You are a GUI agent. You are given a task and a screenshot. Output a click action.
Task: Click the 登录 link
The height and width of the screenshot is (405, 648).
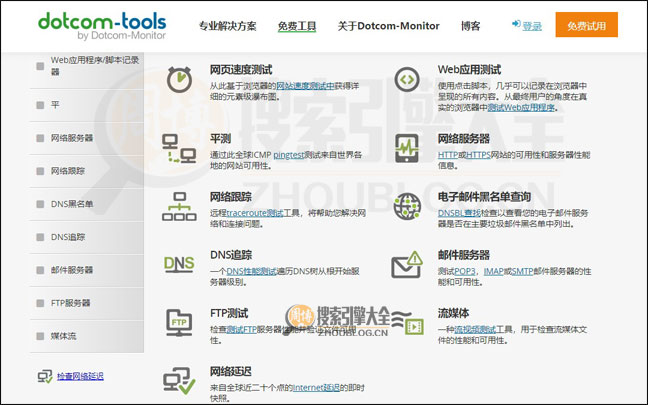[x=532, y=26]
